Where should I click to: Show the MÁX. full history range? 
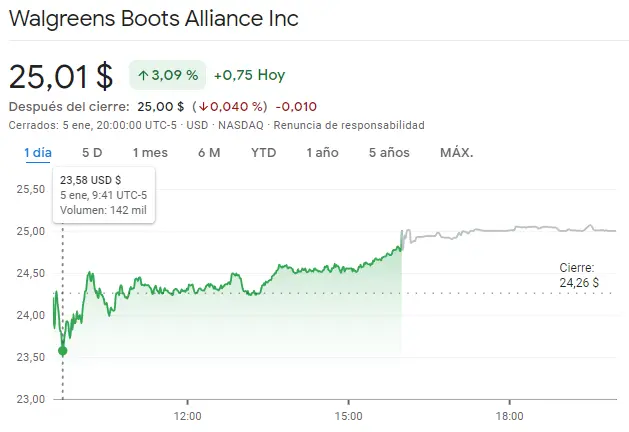coord(456,152)
